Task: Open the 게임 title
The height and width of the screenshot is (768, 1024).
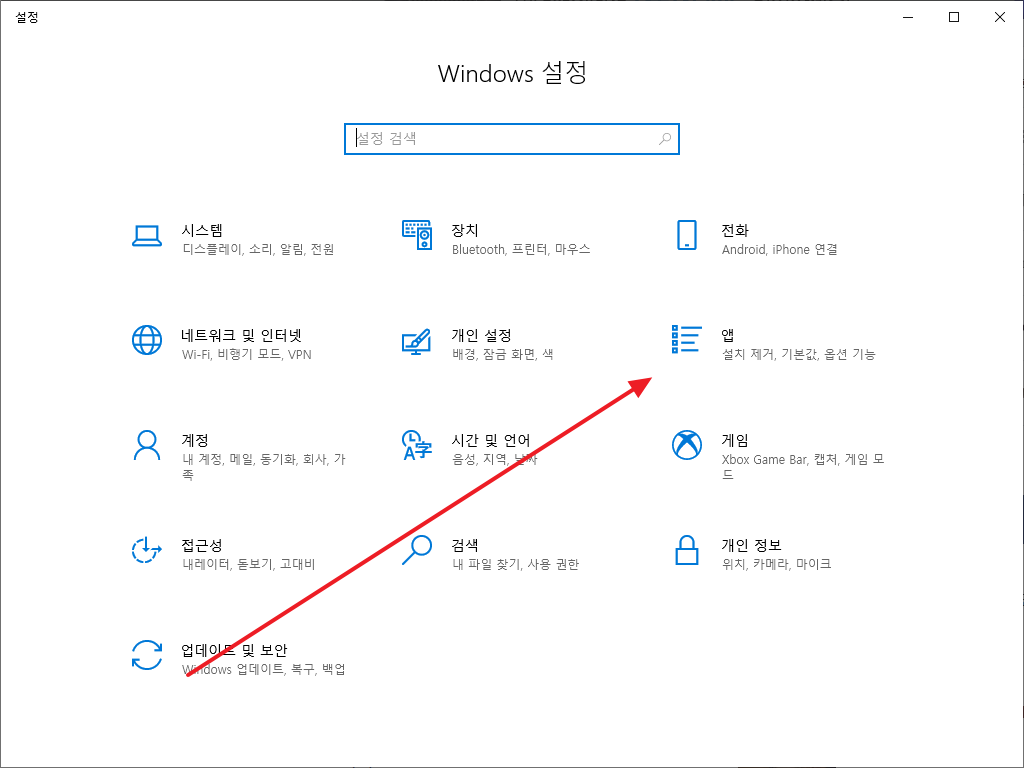Action: [x=735, y=440]
